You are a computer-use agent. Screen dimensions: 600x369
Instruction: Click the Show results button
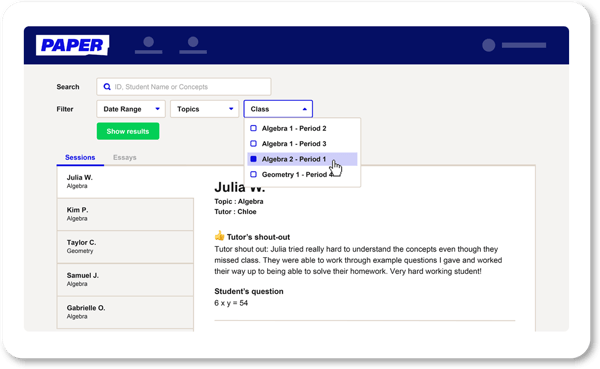coord(128,131)
